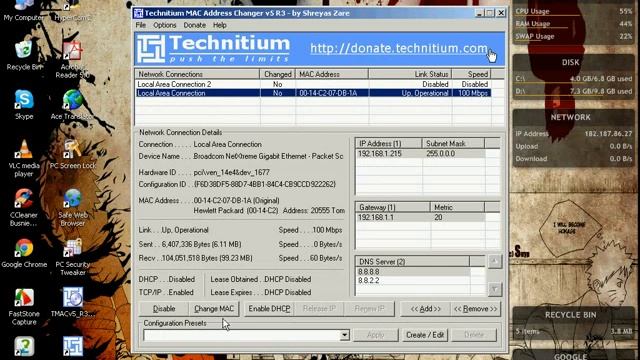The width and height of the screenshot is (640, 360).
Task: Follow the donate.technitium.com link
Action: coord(399,49)
